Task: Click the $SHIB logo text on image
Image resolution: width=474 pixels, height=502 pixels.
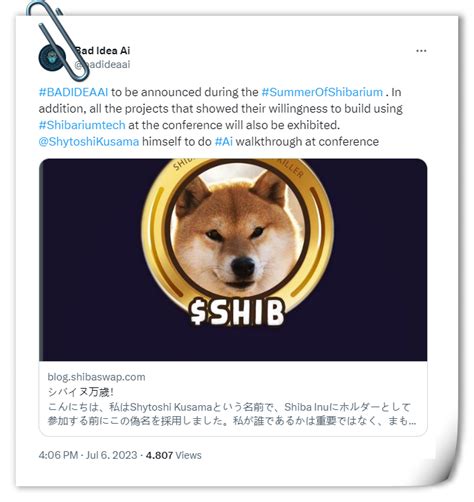Action: tap(237, 312)
